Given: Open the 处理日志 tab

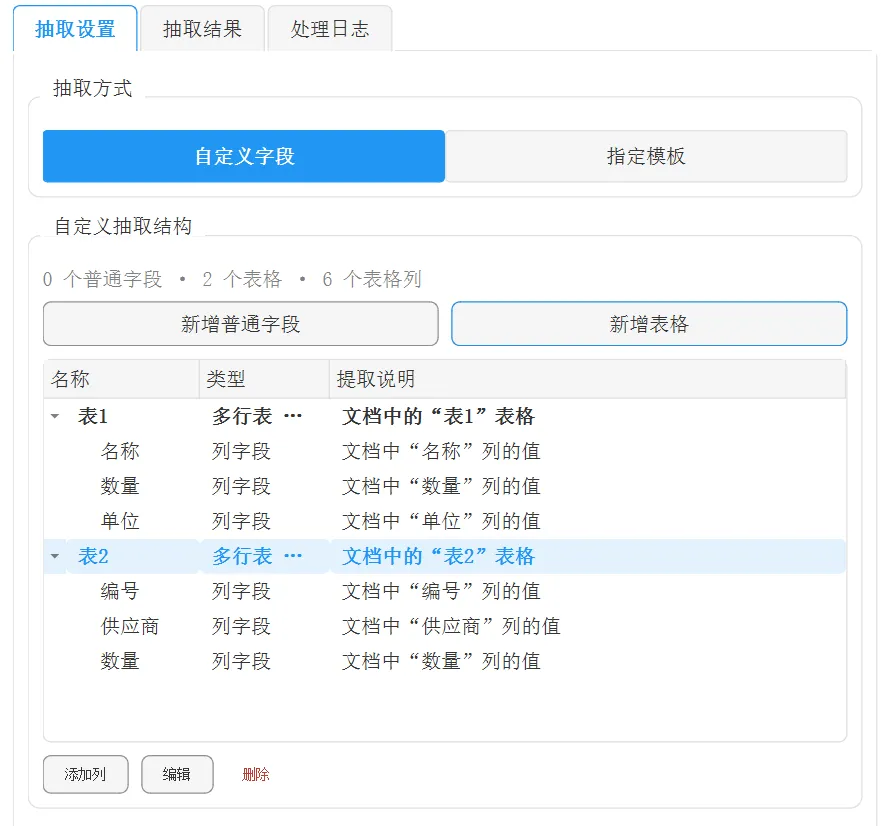Looking at the screenshot, I should 330,29.
